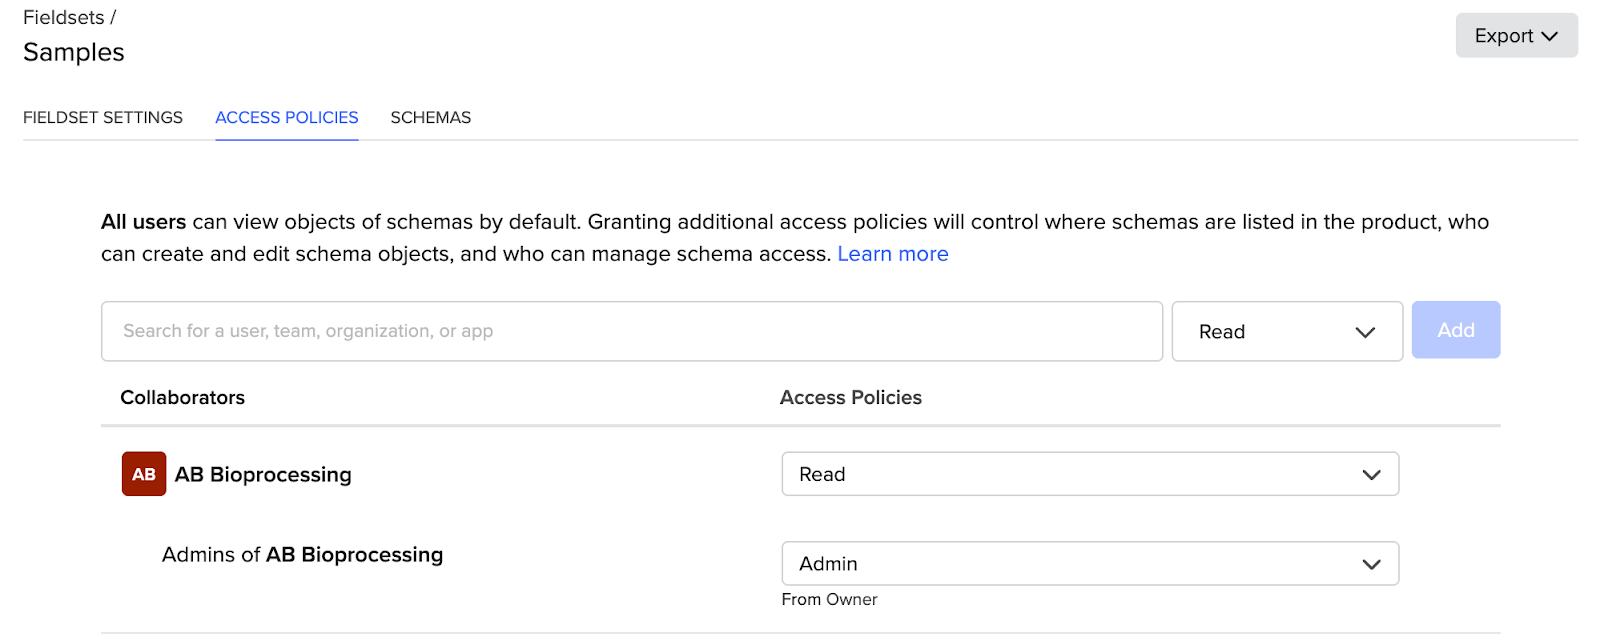Select the Access Policies tab
1600x637 pixels.
(286, 117)
